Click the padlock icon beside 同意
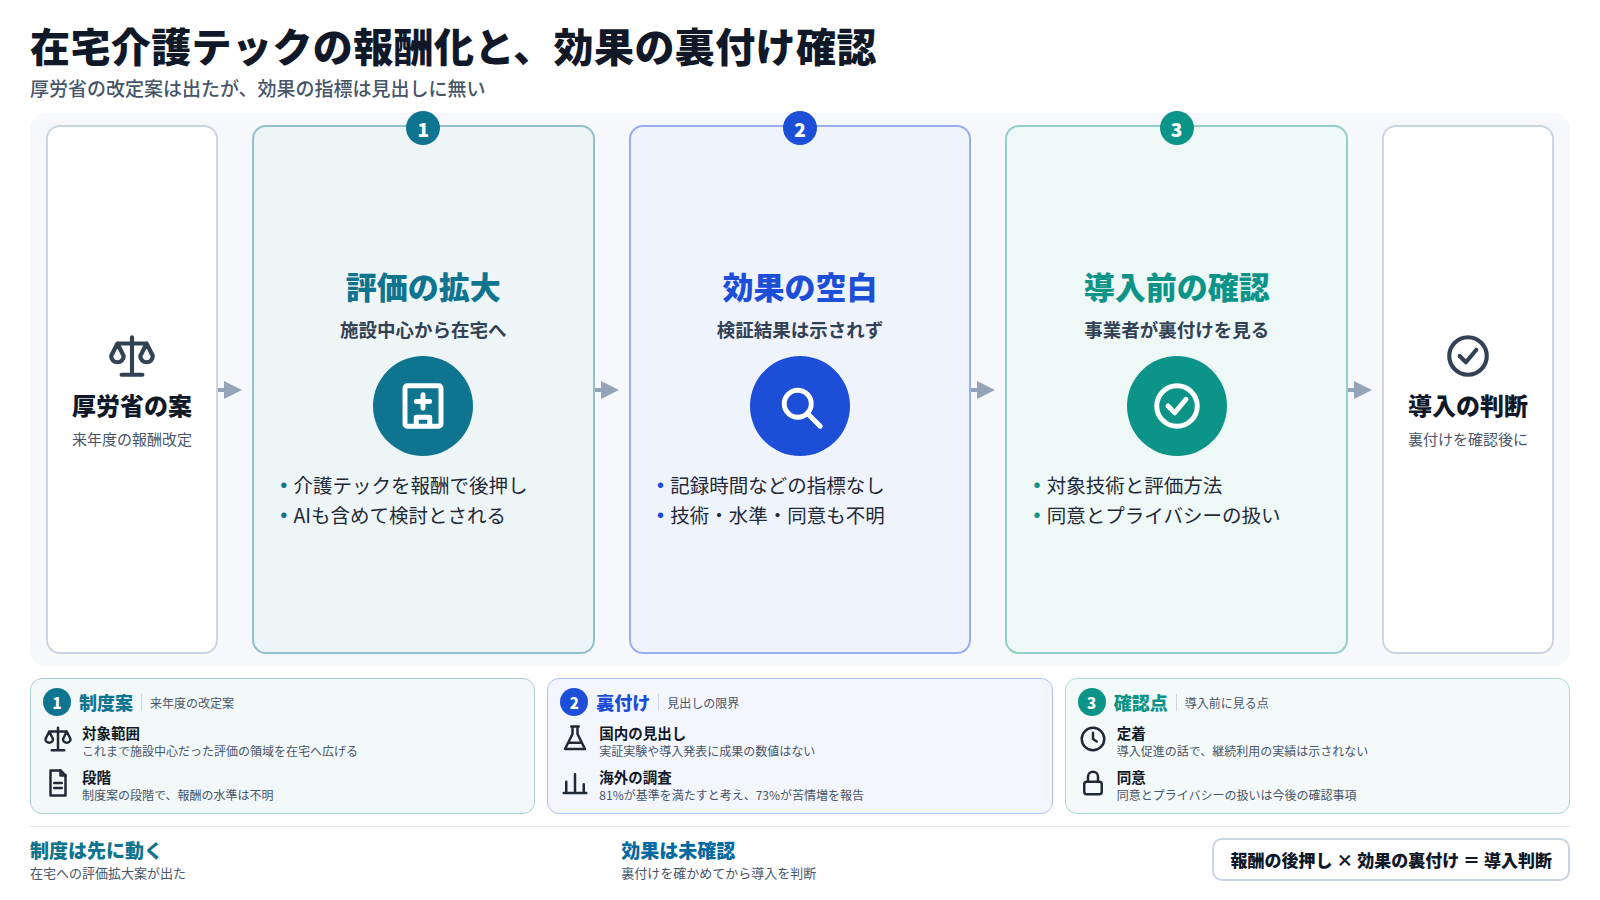Image resolution: width=1600 pixels, height=900 pixels. click(x=1093, y=784)
